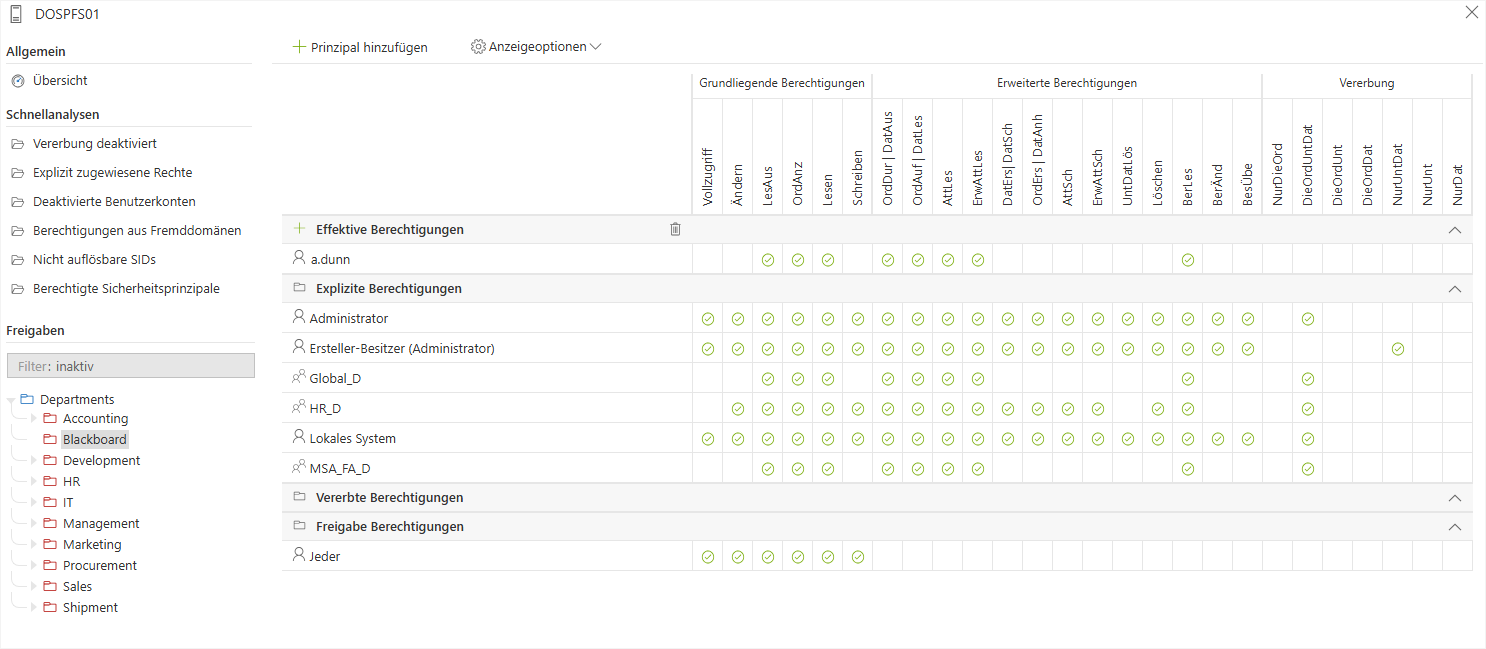Toggle LesAus permission for Global_D

click(x=768, y=379)
